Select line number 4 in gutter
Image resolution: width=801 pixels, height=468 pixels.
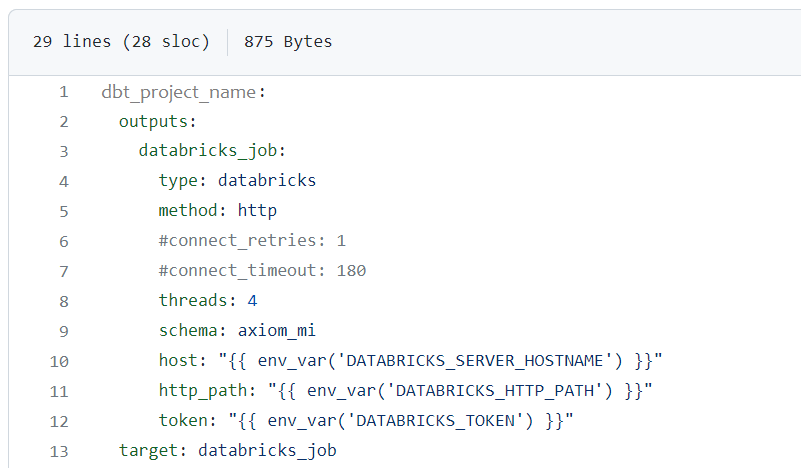tap(63, 181)
